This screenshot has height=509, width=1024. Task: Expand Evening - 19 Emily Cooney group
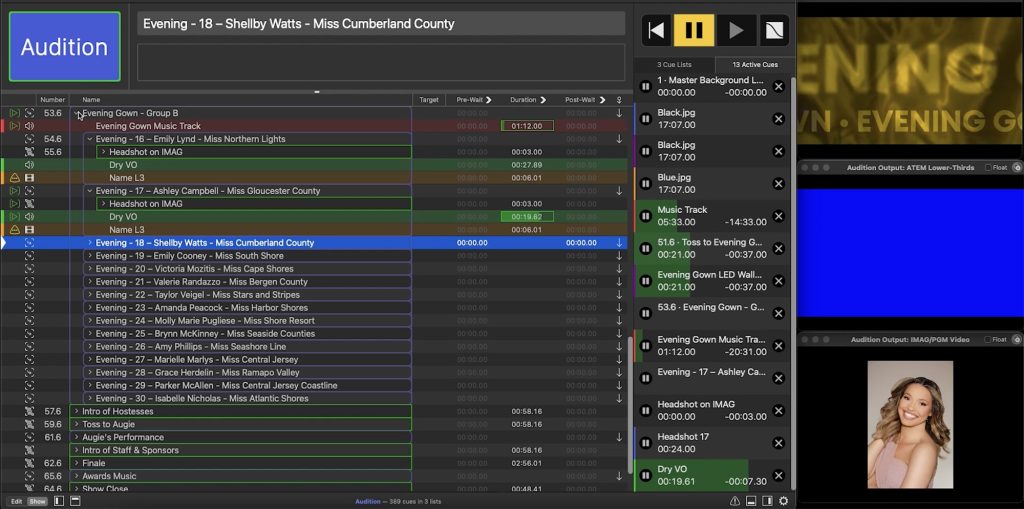tap(90, 255)
